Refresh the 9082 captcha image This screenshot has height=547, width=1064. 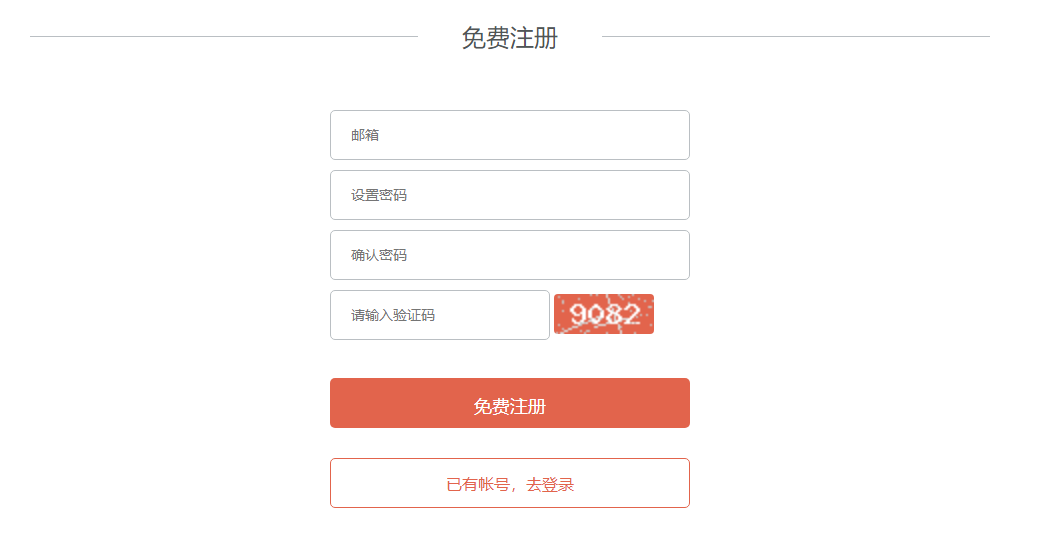(604, 314)
